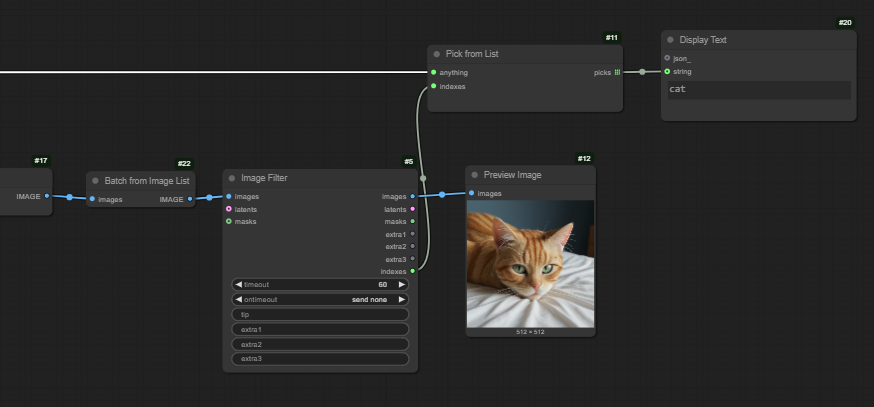The image size is (874, 407).
Task: Open the ontimeout 'send none' combo value
Action: pyautogui.click(x=369, y=299)
